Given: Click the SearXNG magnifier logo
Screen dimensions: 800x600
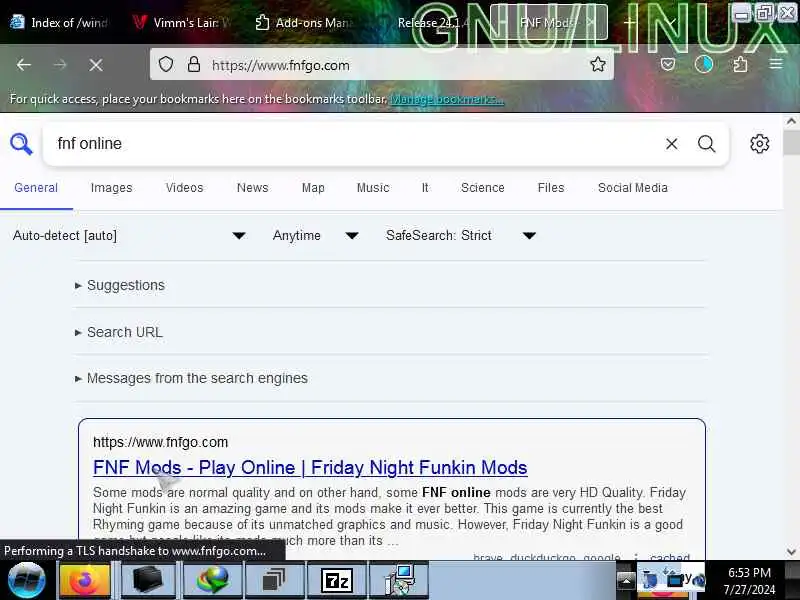Looking at the screenshot, I should pos(21,144).
